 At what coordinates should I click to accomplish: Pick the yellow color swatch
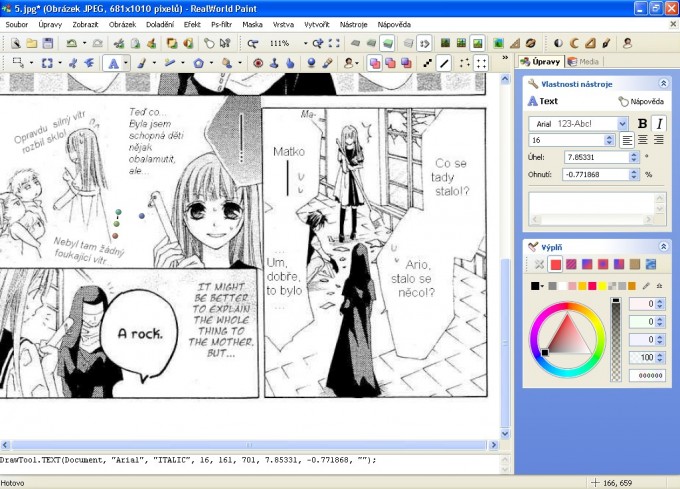602,286
